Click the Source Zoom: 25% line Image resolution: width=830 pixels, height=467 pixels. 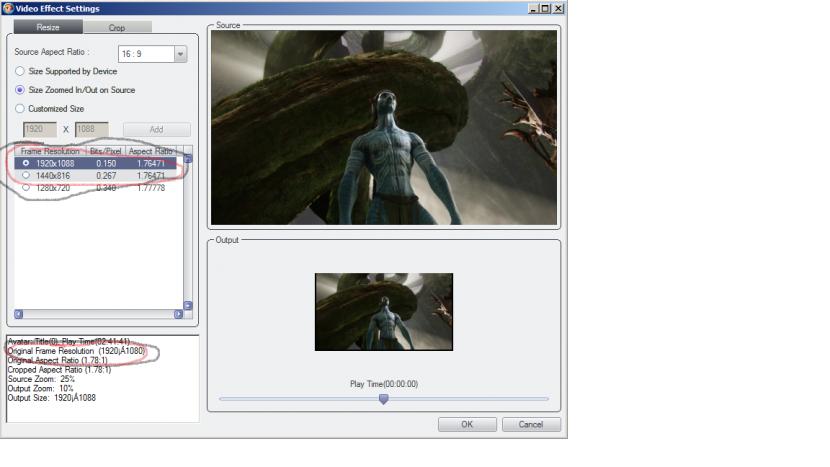41,379
